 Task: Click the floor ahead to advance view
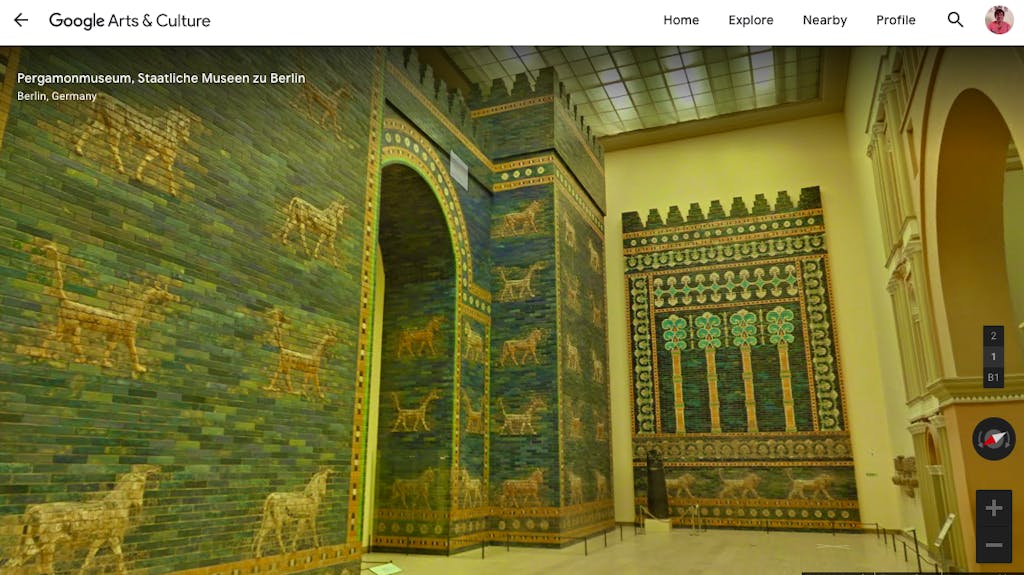click(x=653, y=552)
